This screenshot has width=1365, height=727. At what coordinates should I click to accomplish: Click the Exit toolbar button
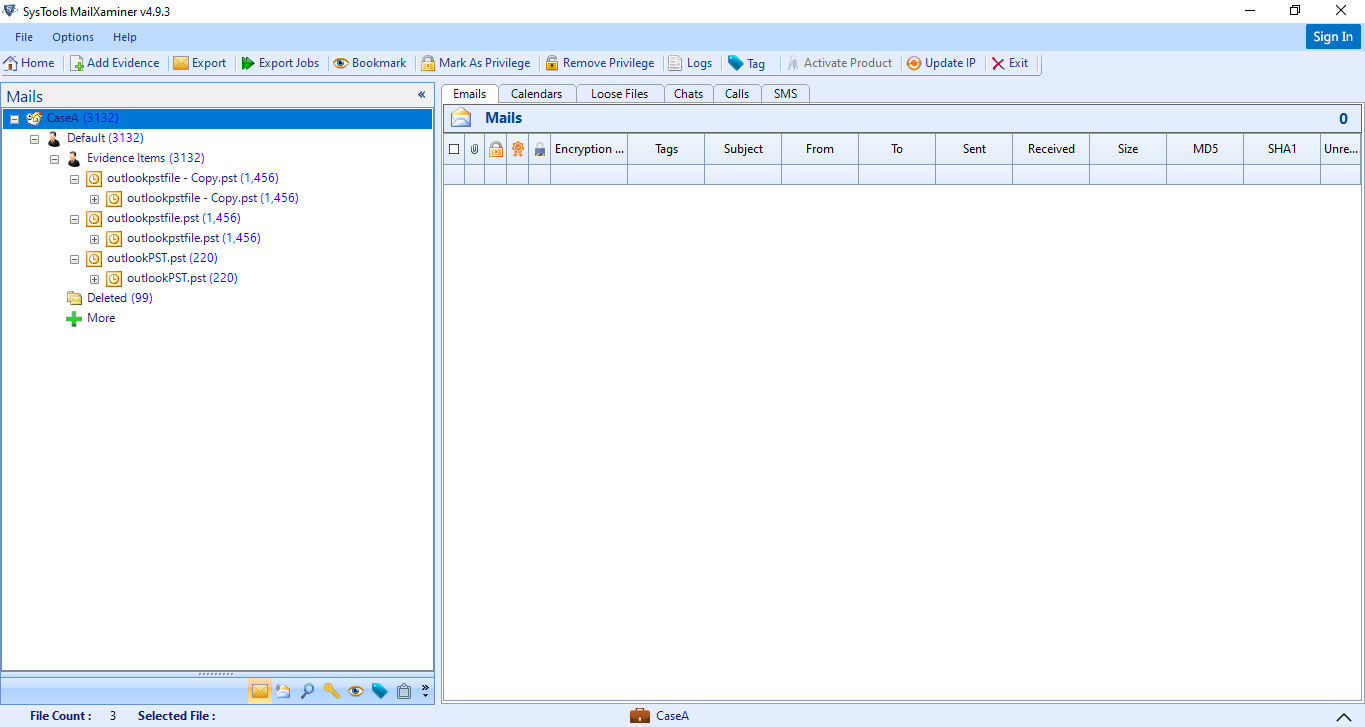pyautogui.click(x=1010, y=63)
